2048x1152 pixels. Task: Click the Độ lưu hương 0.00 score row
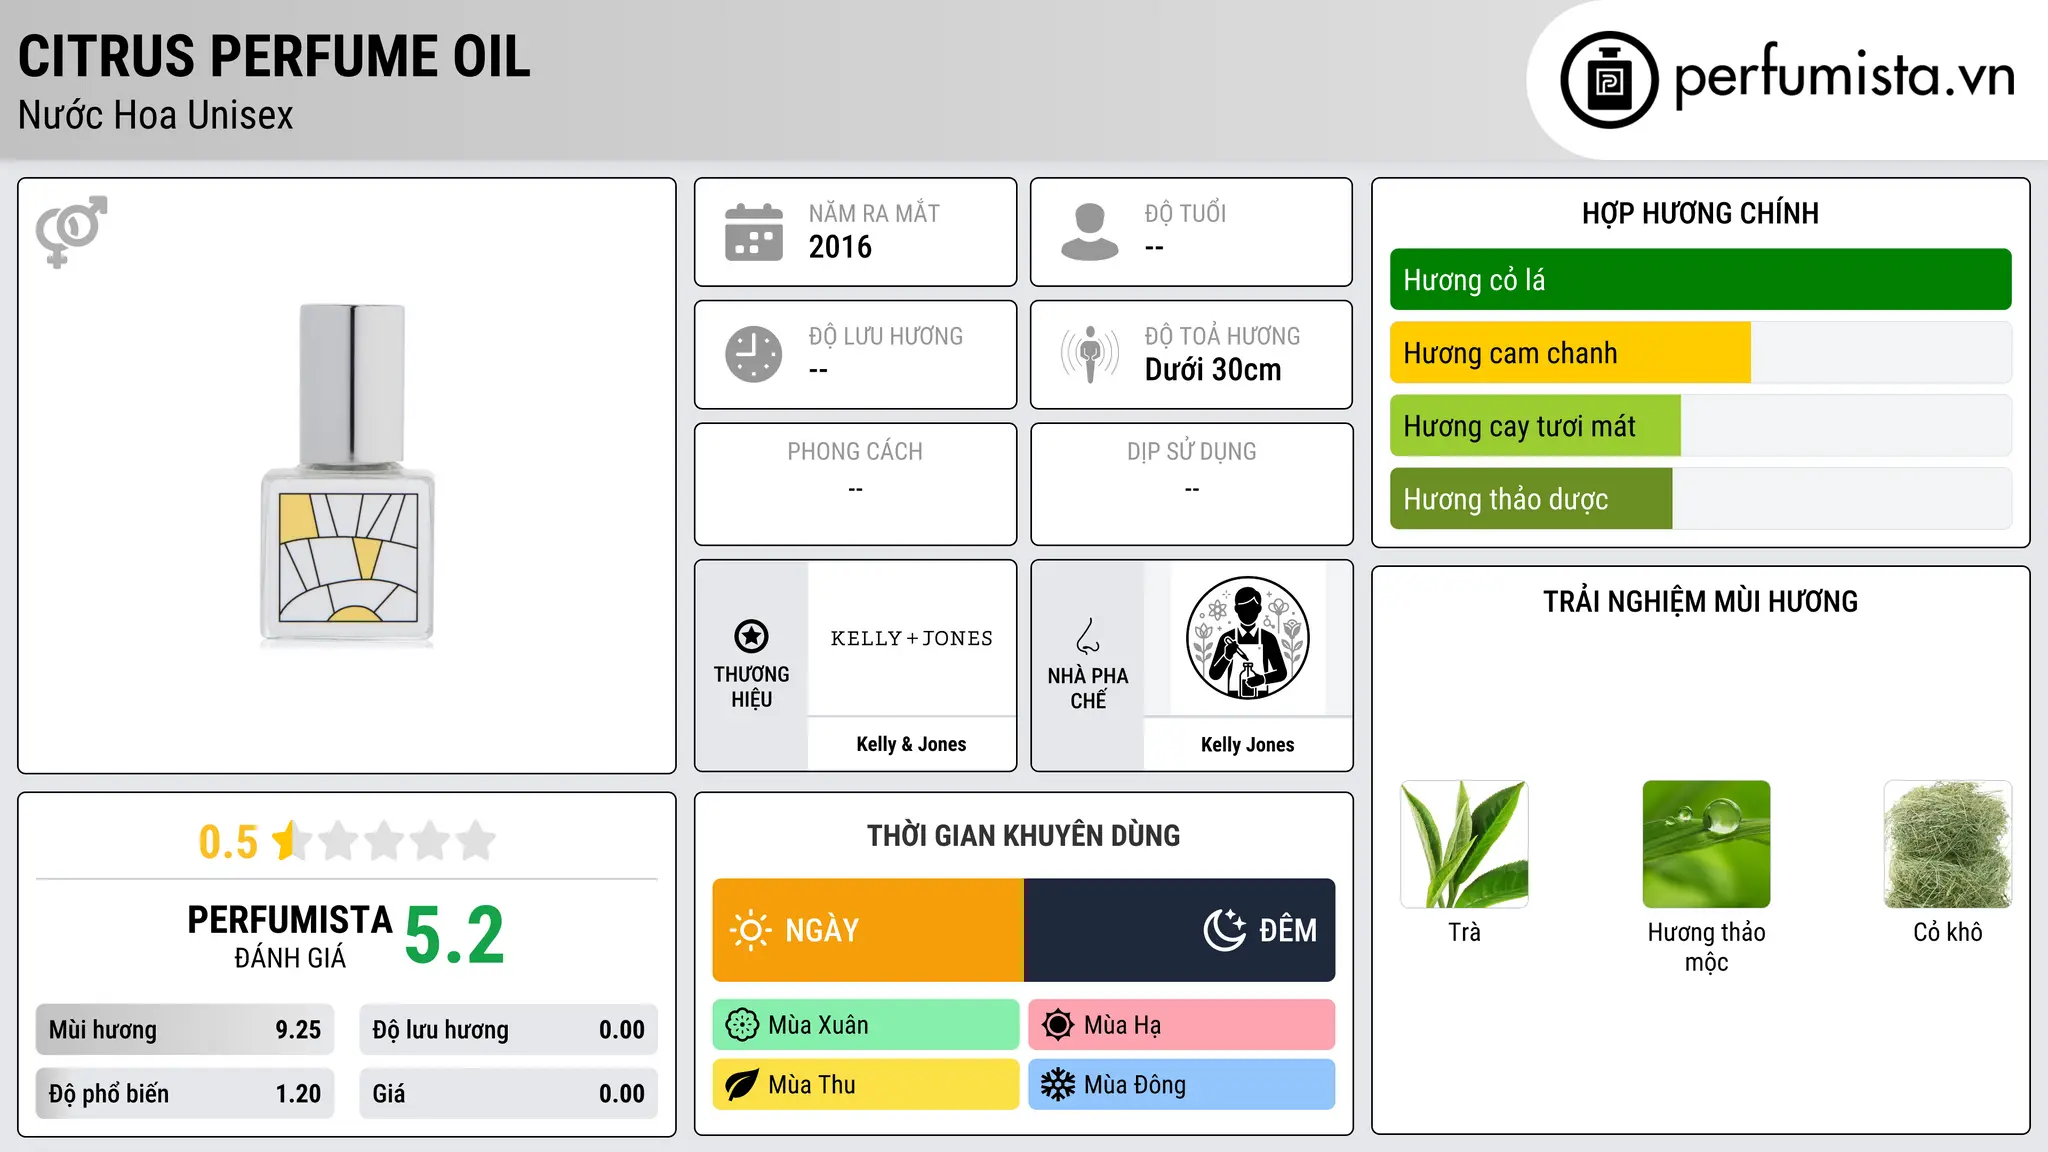[x=509, y=1030]
